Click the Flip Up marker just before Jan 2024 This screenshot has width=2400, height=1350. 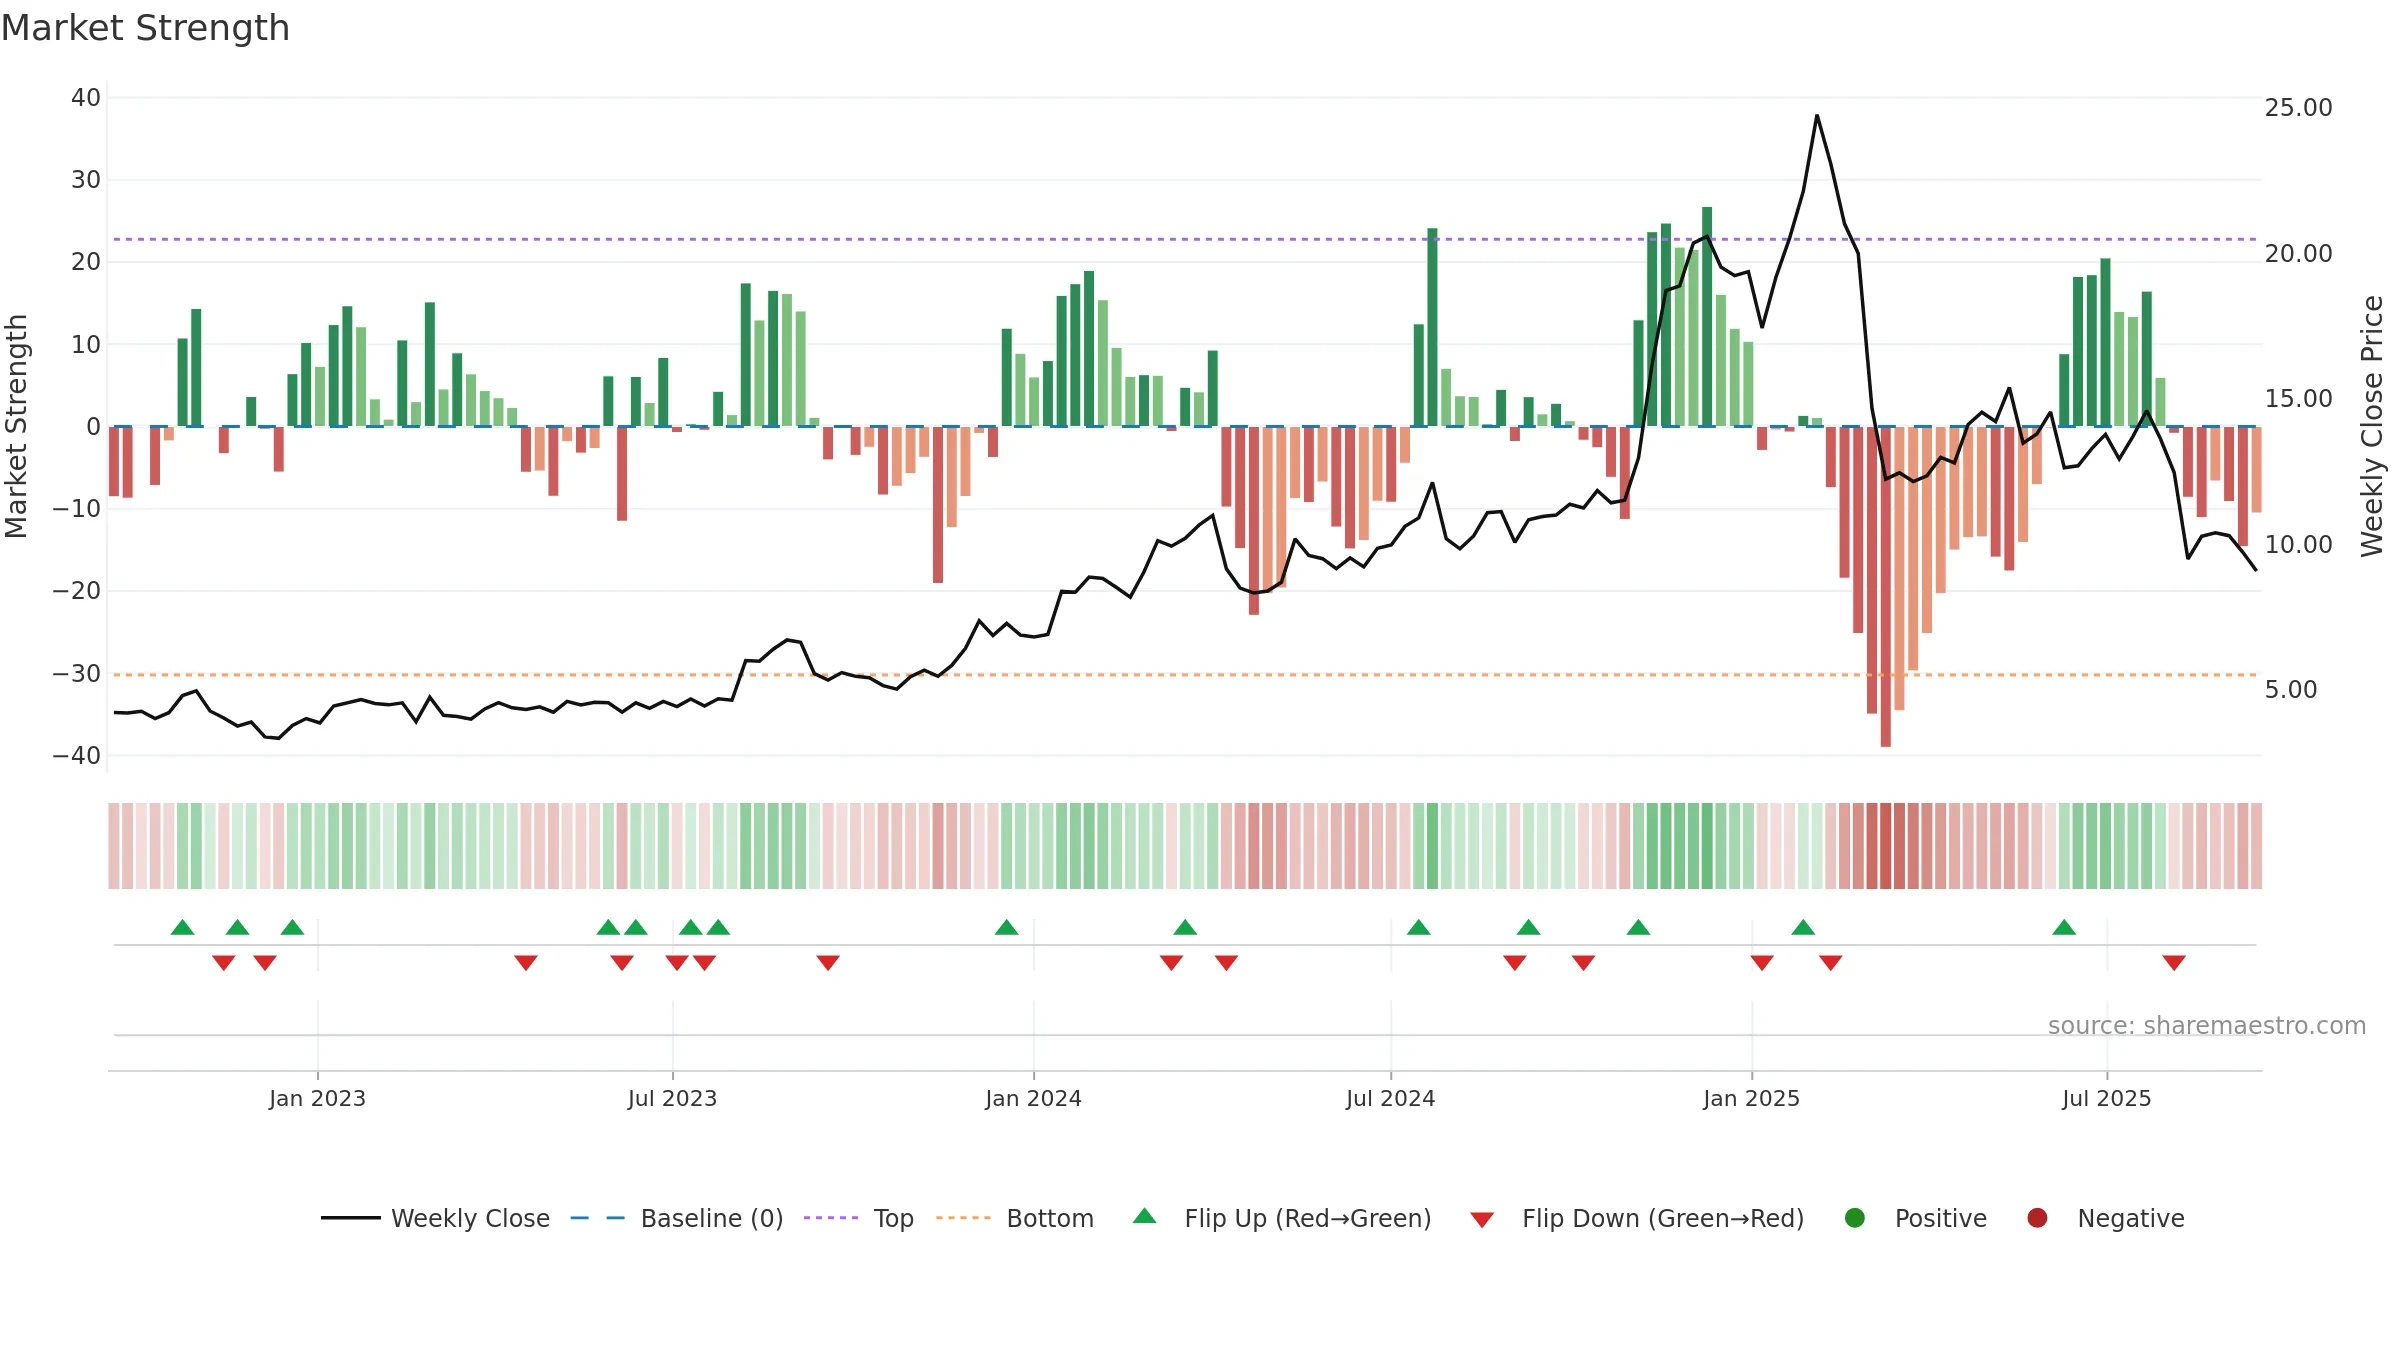tap(1007, 927)
